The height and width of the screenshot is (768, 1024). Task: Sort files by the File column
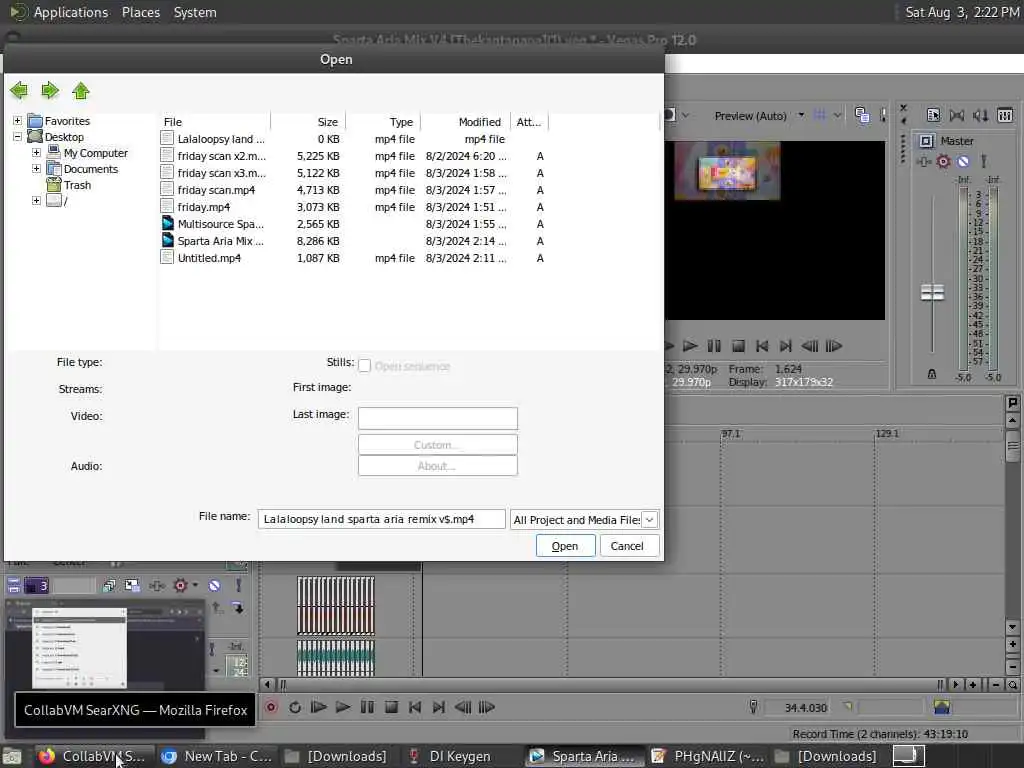(215, 122)
